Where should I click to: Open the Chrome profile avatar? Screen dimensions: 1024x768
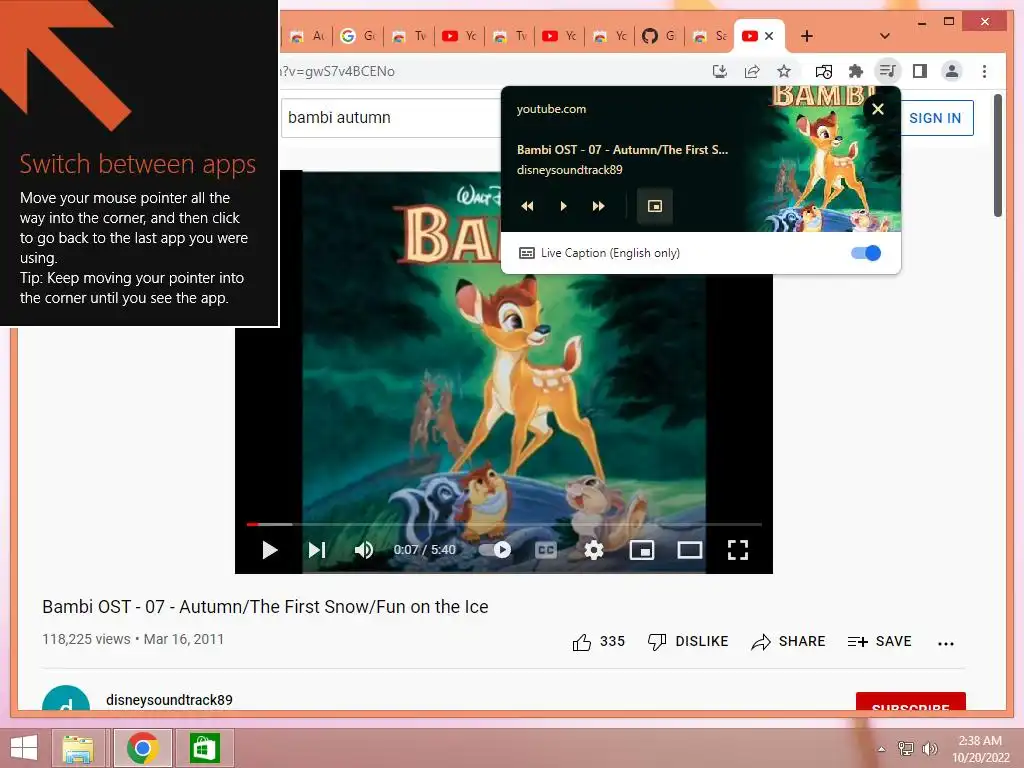[x=952, y=71]
